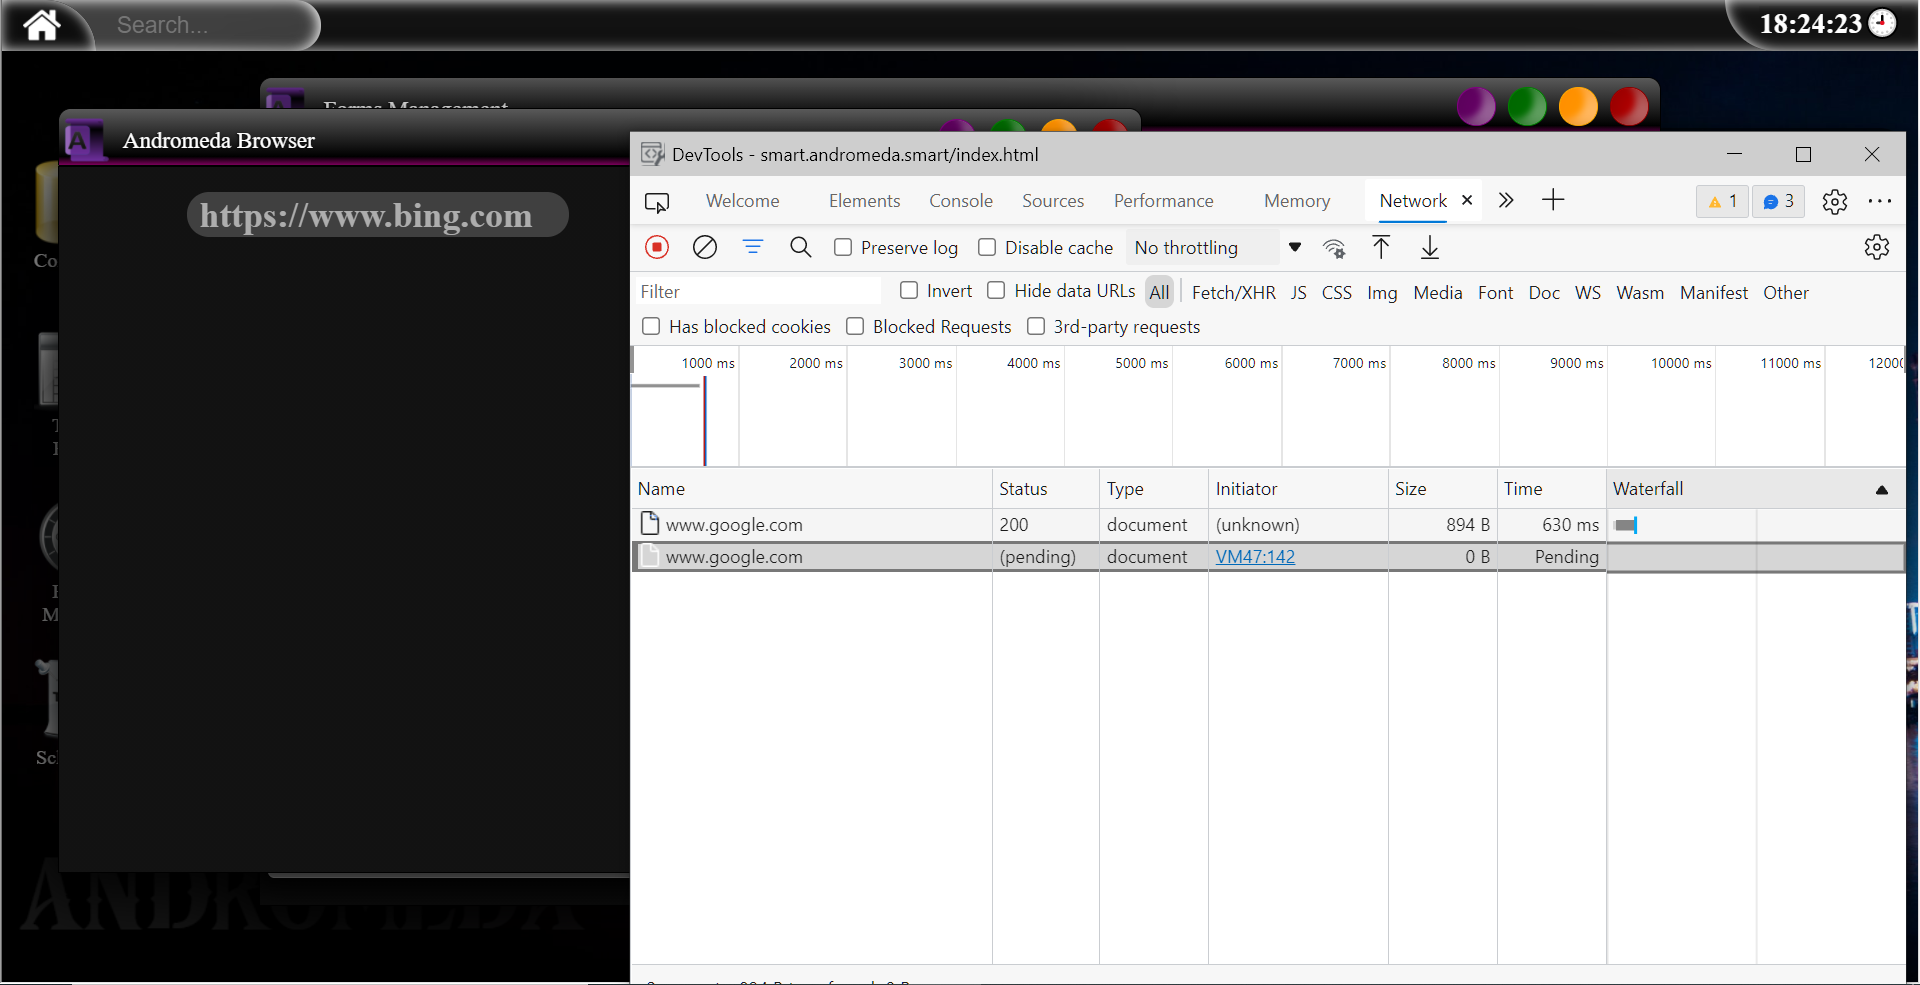Open the Performance panel
The height and width of the screenshot is (985, 1920).
click(x=1163, y=200)
